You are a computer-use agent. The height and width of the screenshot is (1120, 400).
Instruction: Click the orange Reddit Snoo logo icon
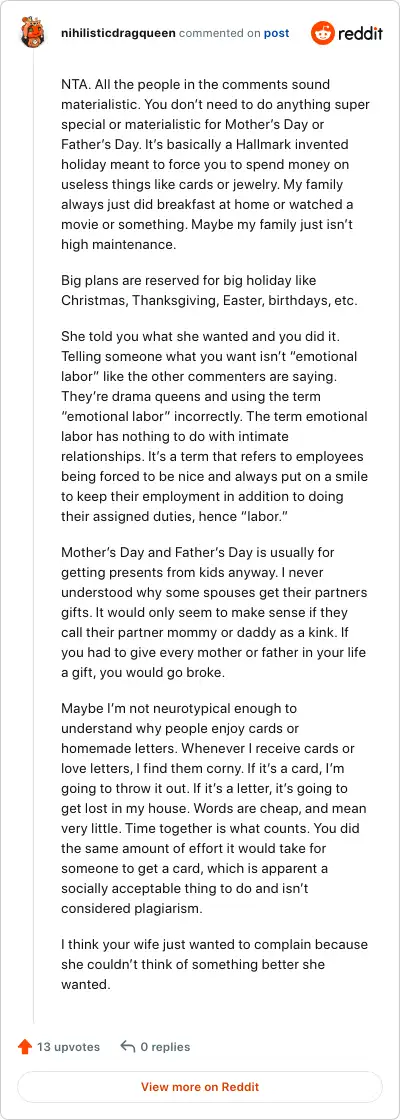tap(323, 33)
